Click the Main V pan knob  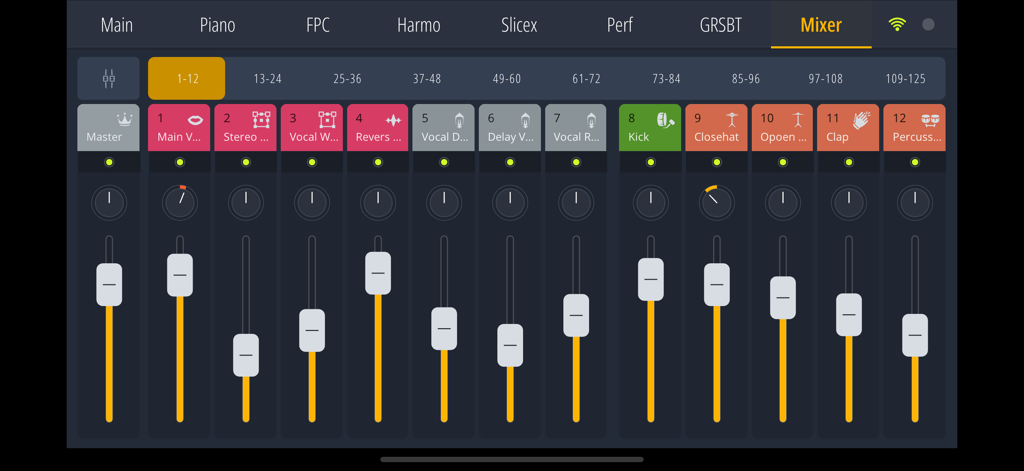[x=180, y=203]
